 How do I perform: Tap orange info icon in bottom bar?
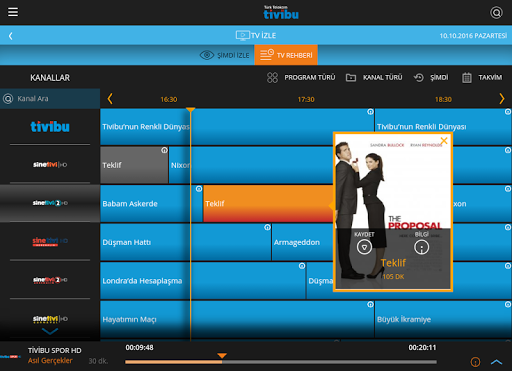coord(475,362)
